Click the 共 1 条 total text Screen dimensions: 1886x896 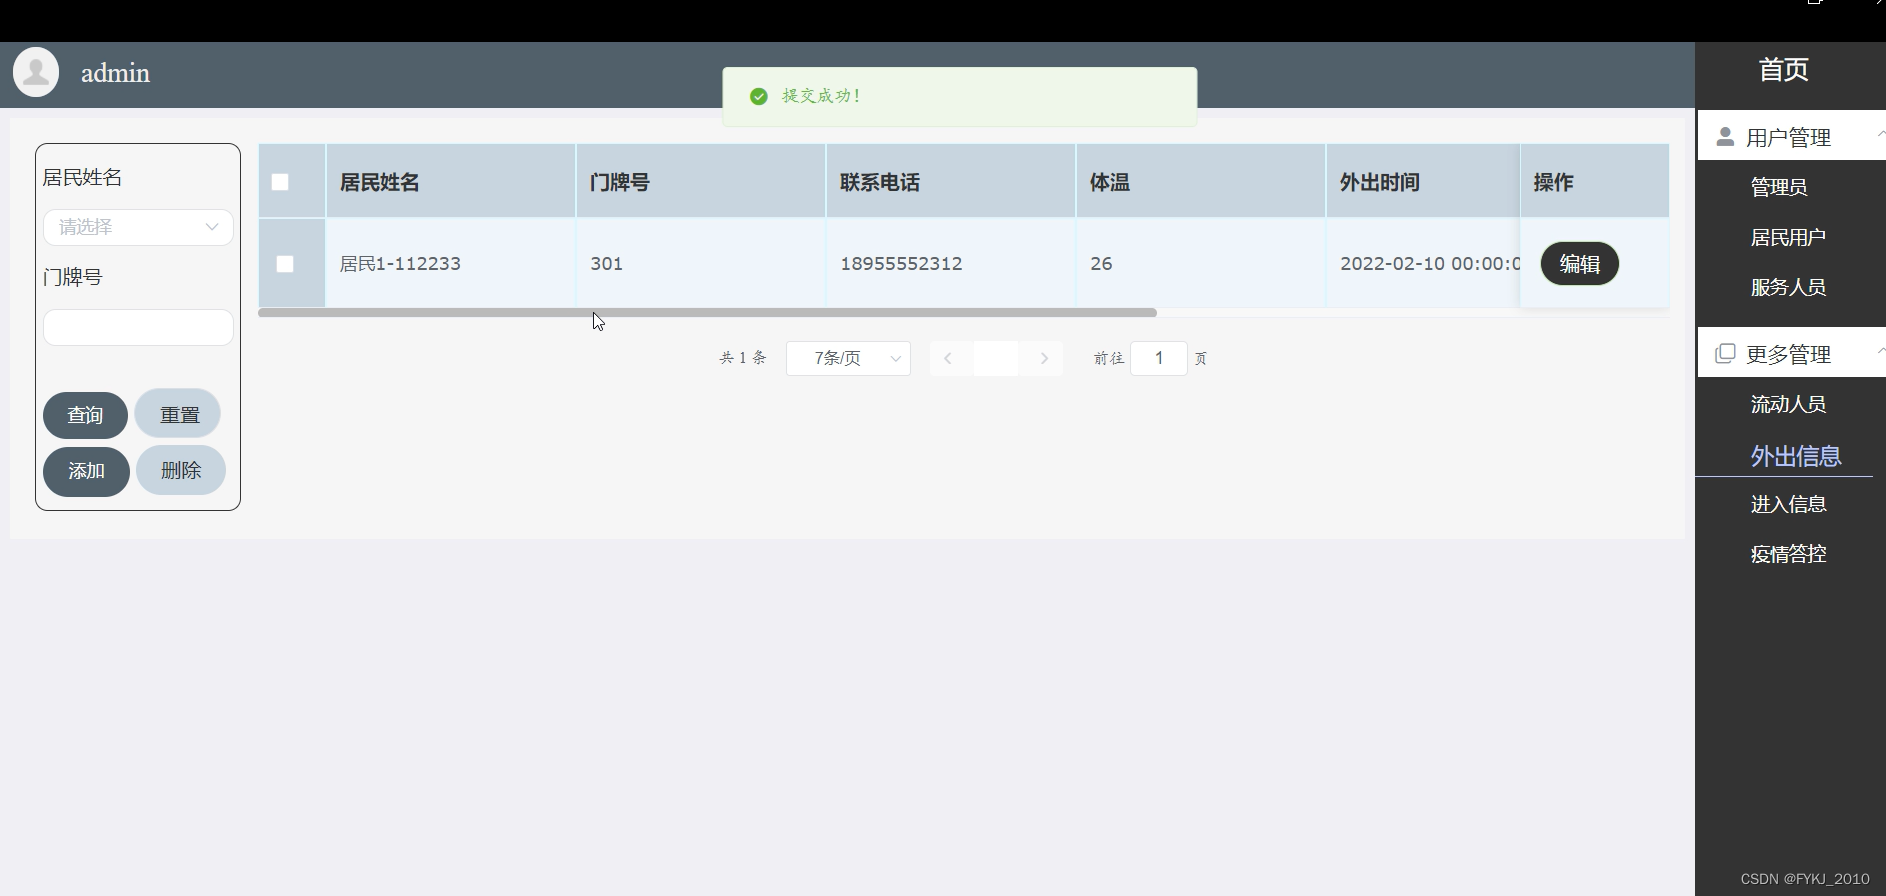(x=743, y=358)
